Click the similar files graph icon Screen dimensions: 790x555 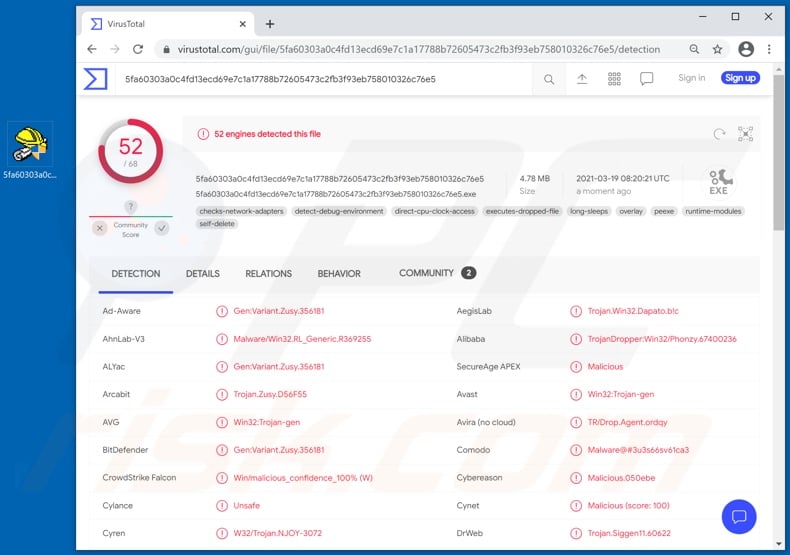pyautogui.click(x=745, y=134)
